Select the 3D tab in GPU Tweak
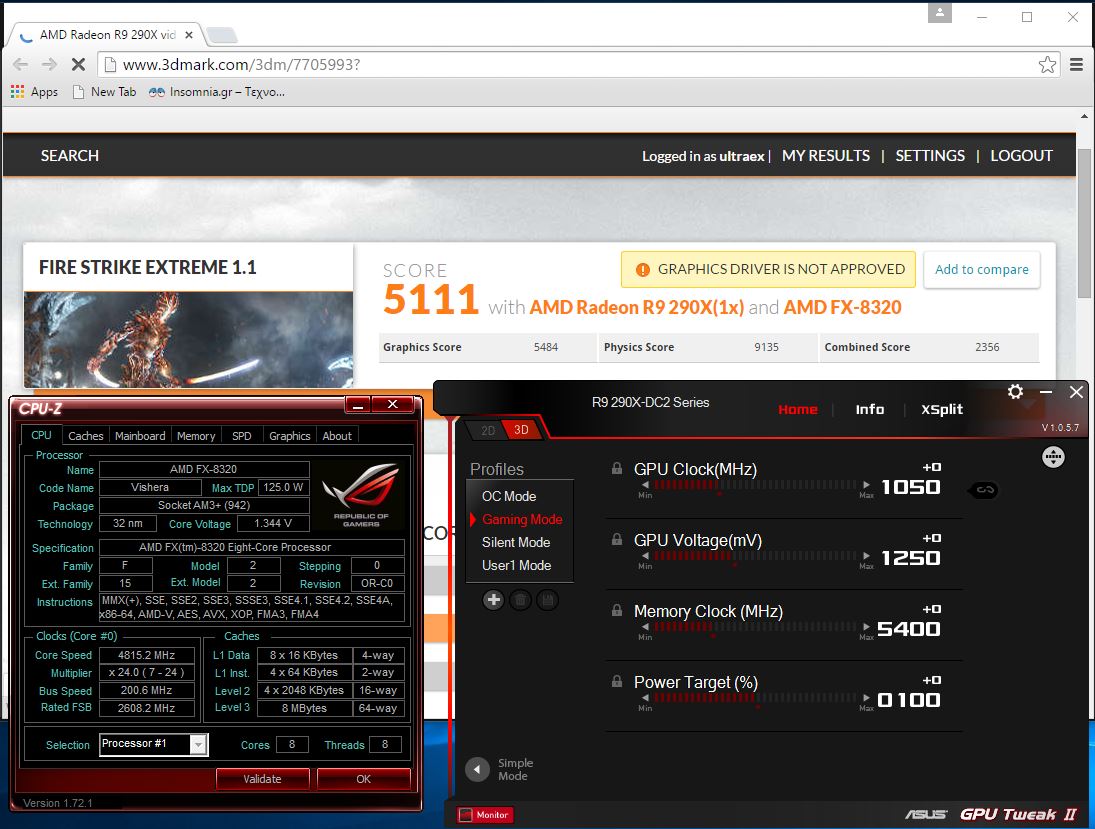 click(522, 430)
